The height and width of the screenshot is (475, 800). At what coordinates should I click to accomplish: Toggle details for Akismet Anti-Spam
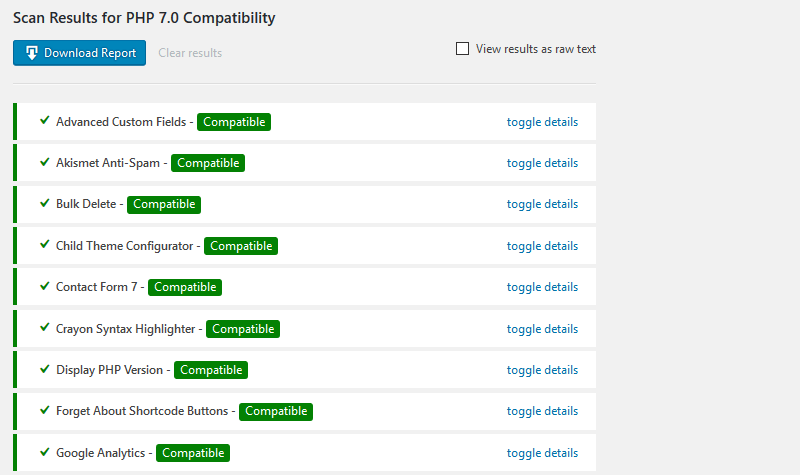tap(542, 163)
